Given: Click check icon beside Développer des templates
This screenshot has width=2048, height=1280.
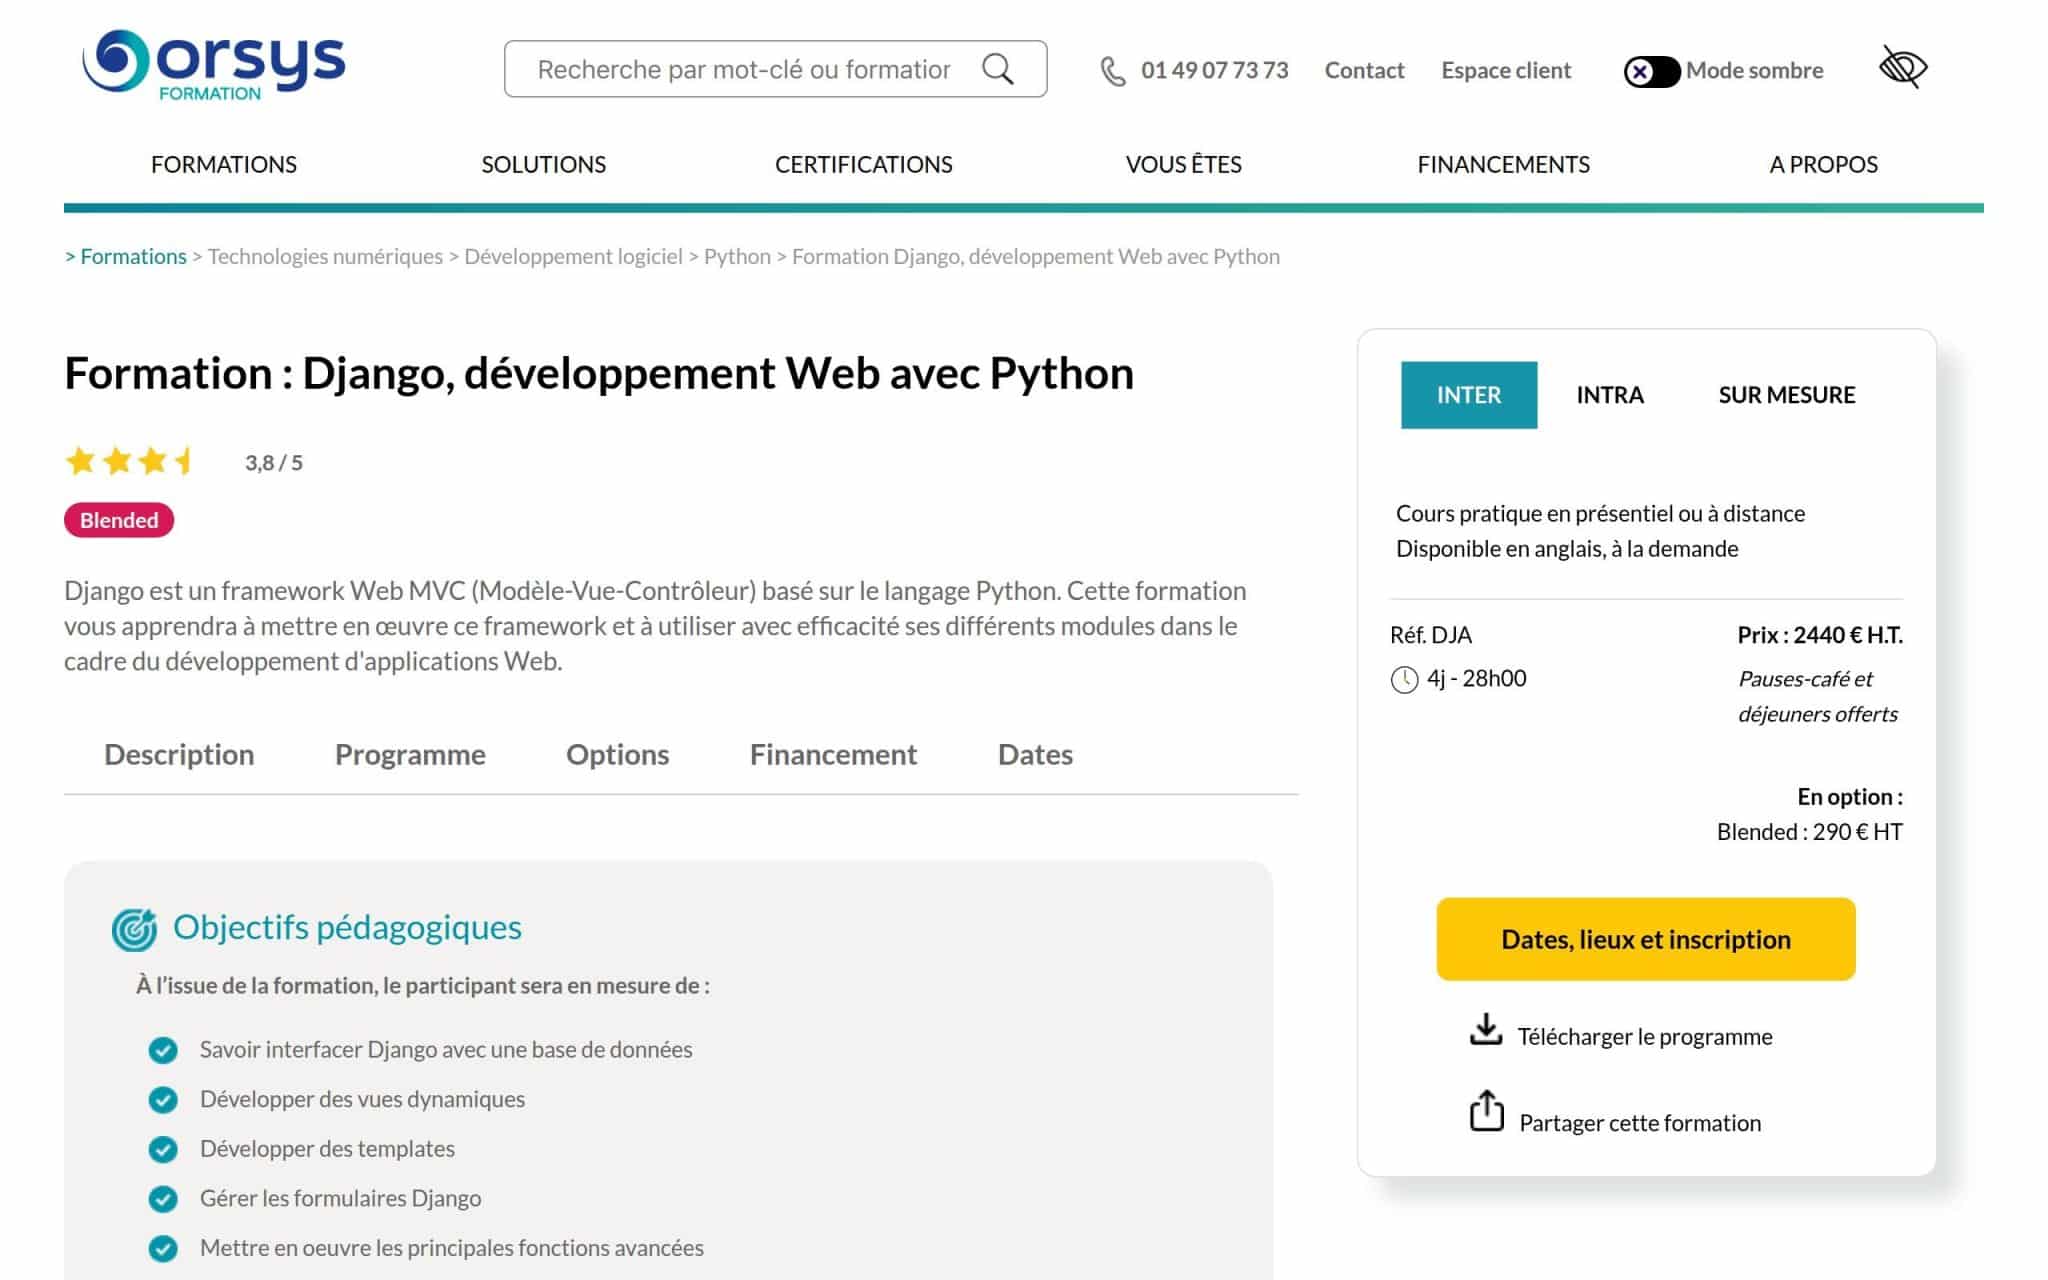Looking at the screenshot, I should click(163, 1149).
